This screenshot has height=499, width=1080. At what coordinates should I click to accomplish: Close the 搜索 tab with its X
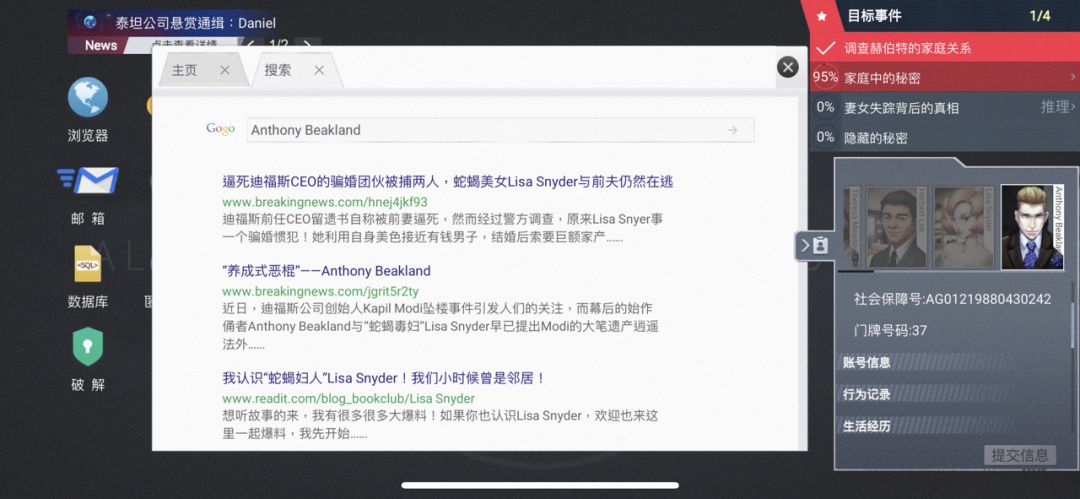click(x=319, y=70)
